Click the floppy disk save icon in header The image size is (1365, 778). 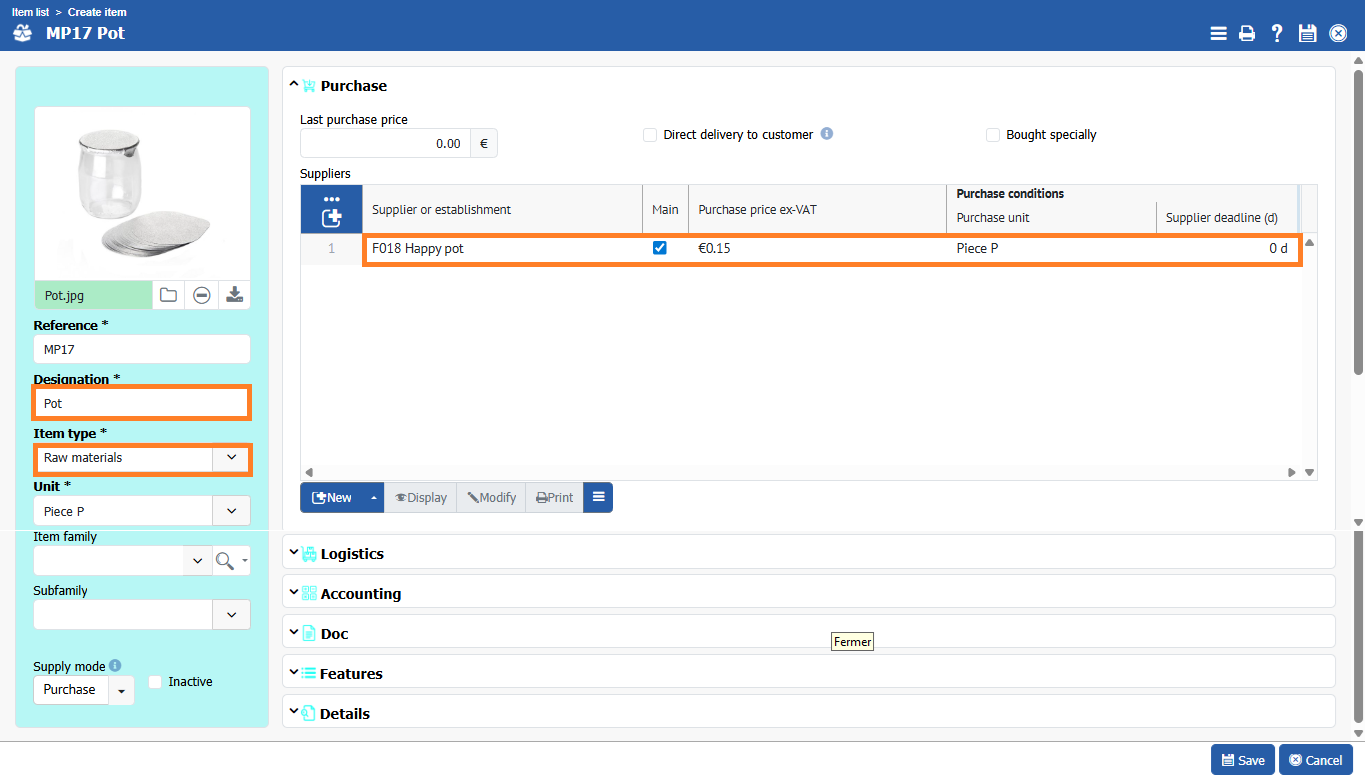[x=1307, y=33]
